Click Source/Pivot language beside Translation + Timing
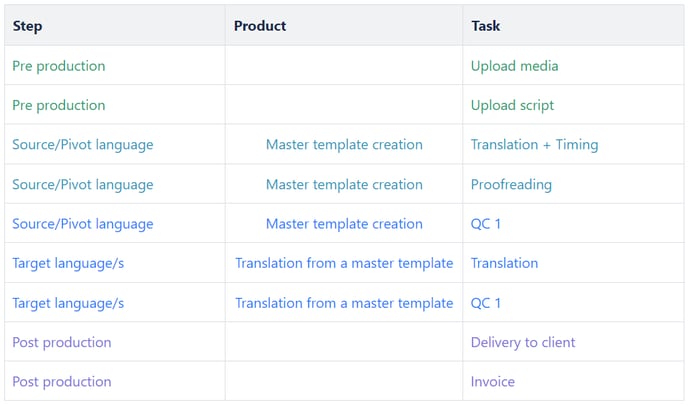Image resolution: width=688 pixels, height=405 pixels. (x=83, y=145)
